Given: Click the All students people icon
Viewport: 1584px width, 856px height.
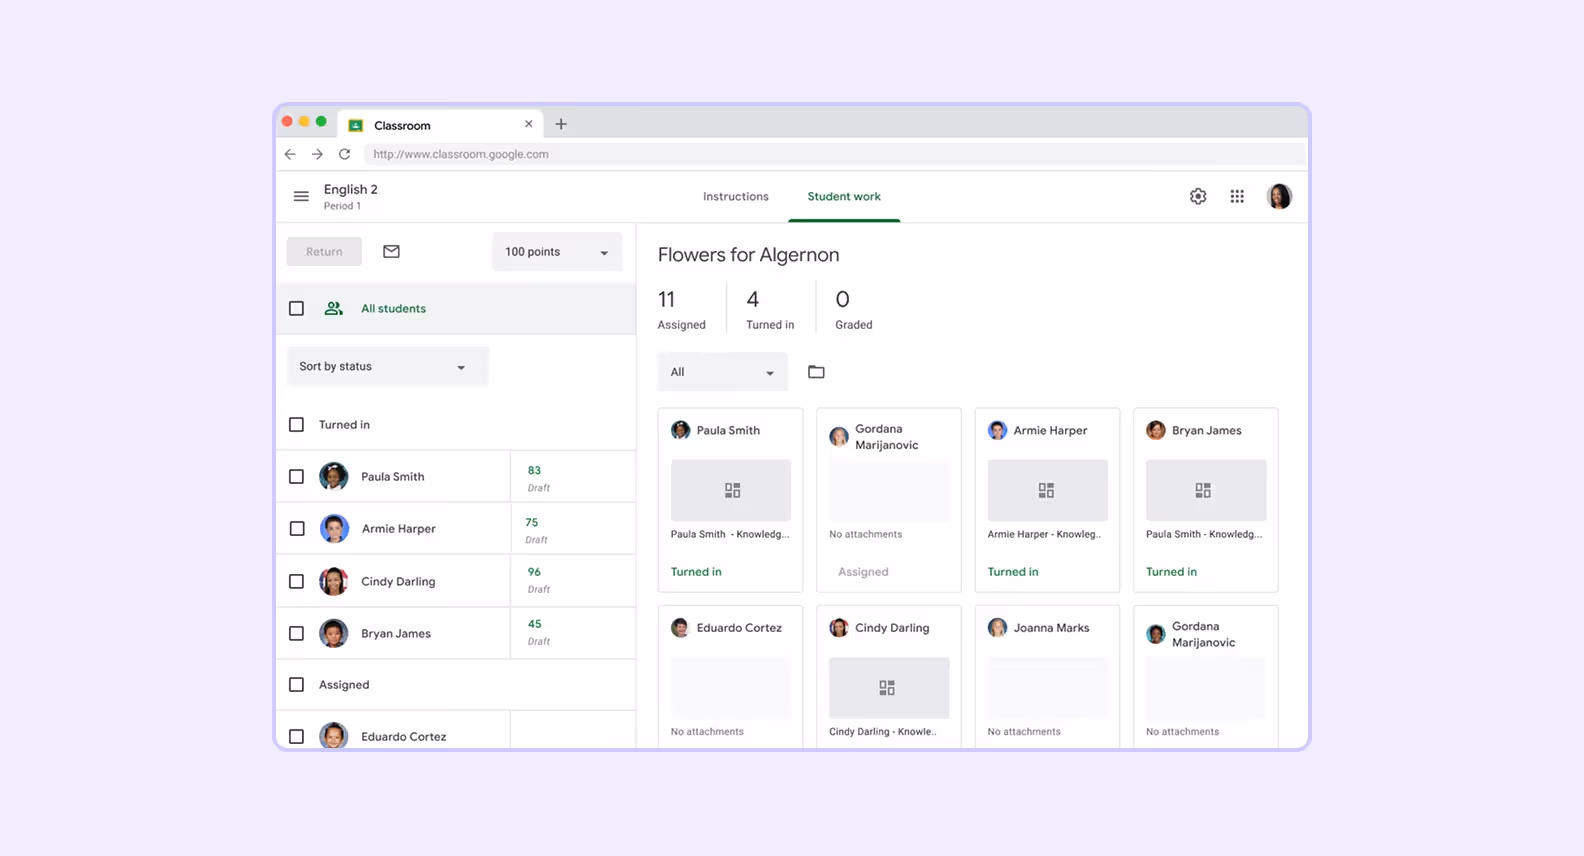Looking at the screenshot, I should 334,308.
